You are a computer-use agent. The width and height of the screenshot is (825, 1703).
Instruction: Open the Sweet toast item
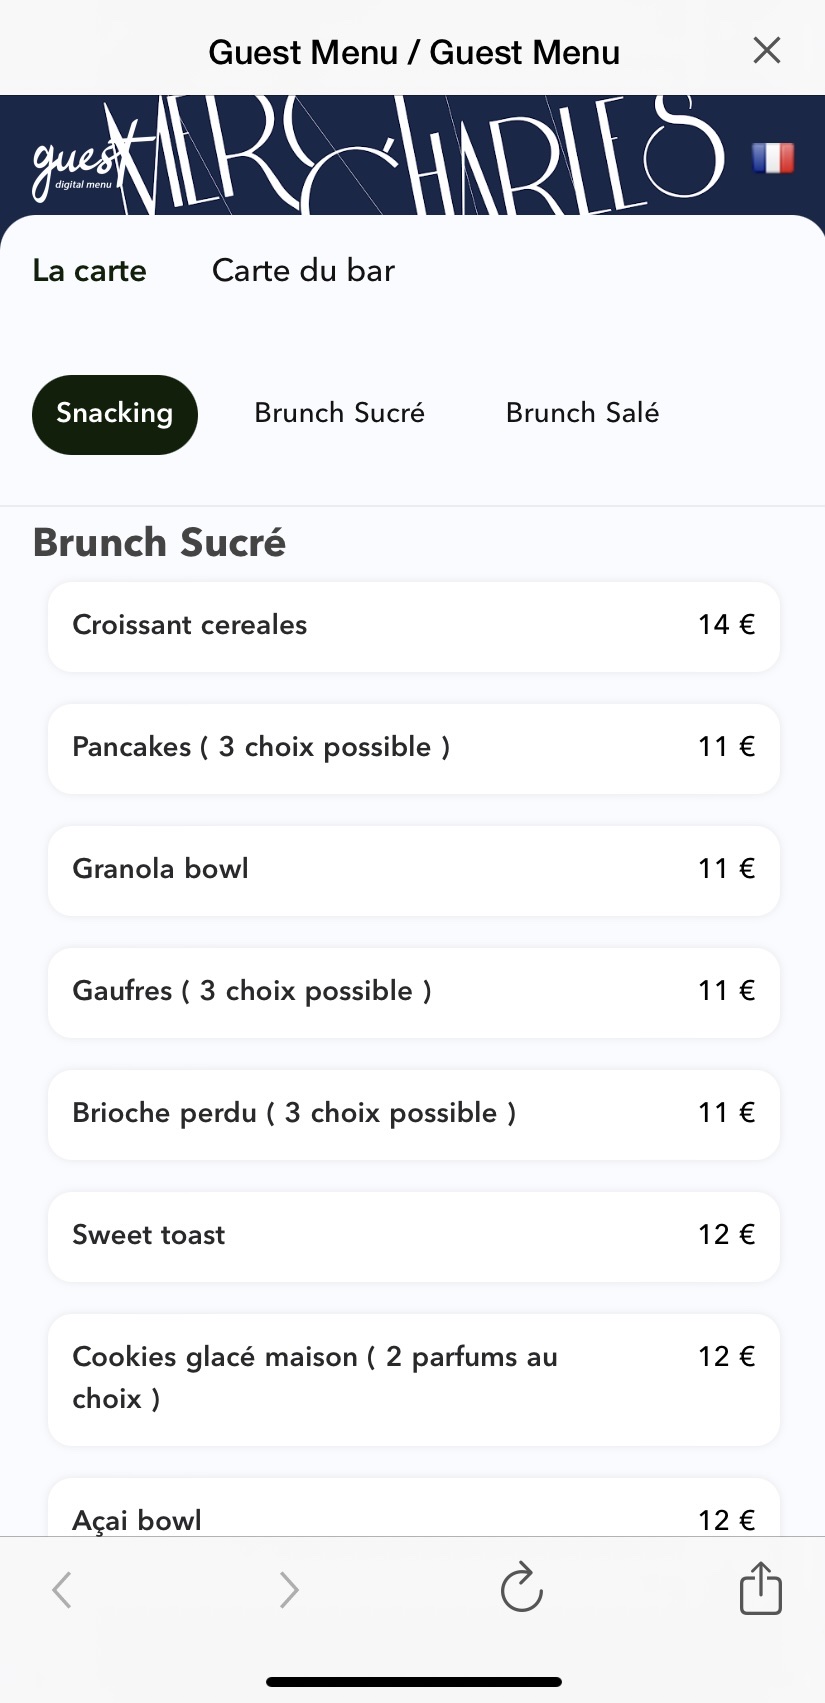point(413,1236)
